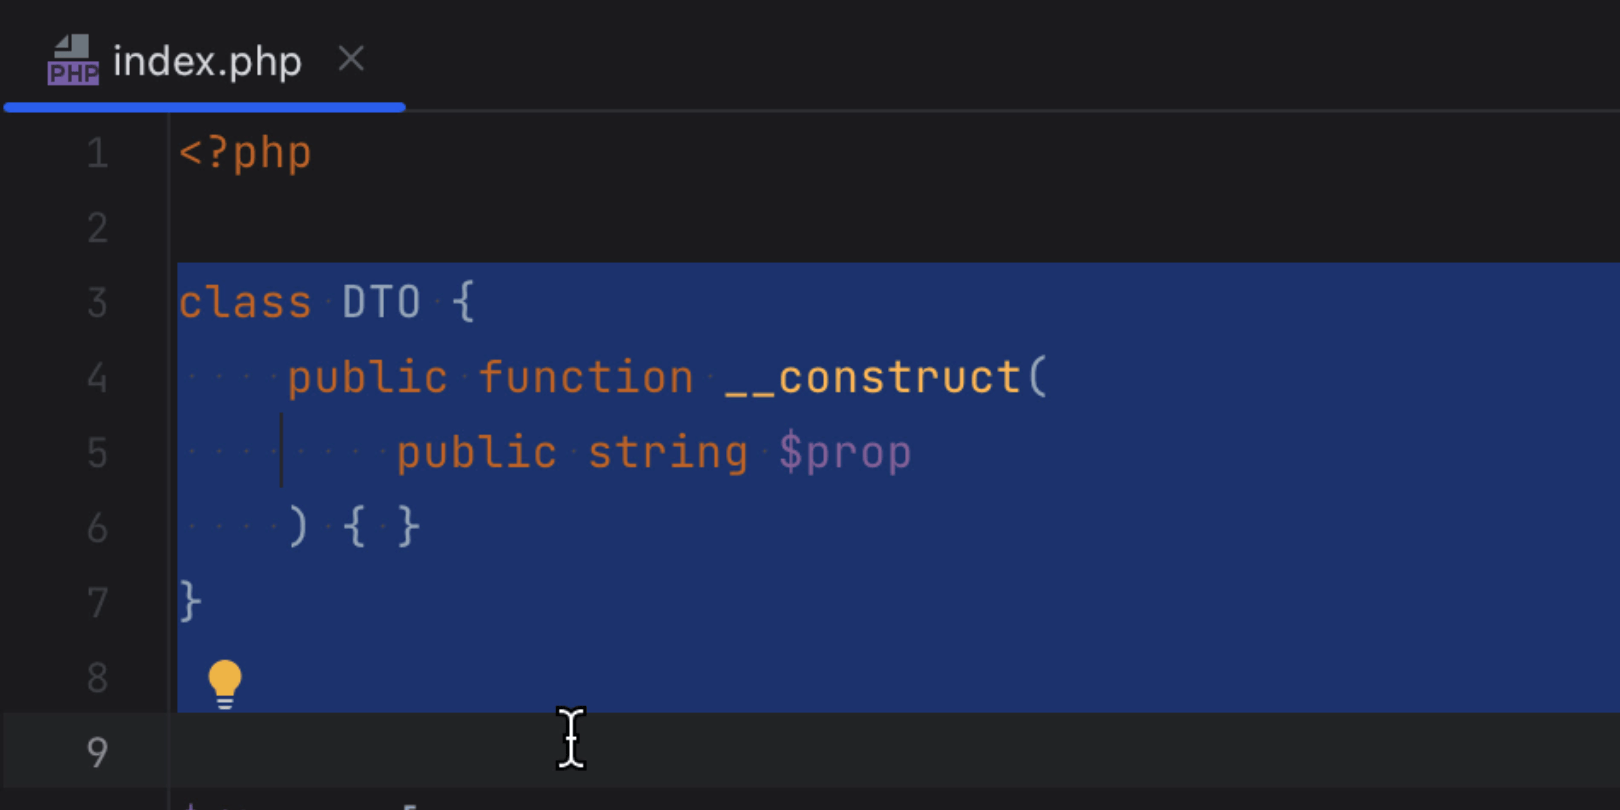Click the class keyword on line 3
The width and height of the screenshot is (1620, 810).
245,303
